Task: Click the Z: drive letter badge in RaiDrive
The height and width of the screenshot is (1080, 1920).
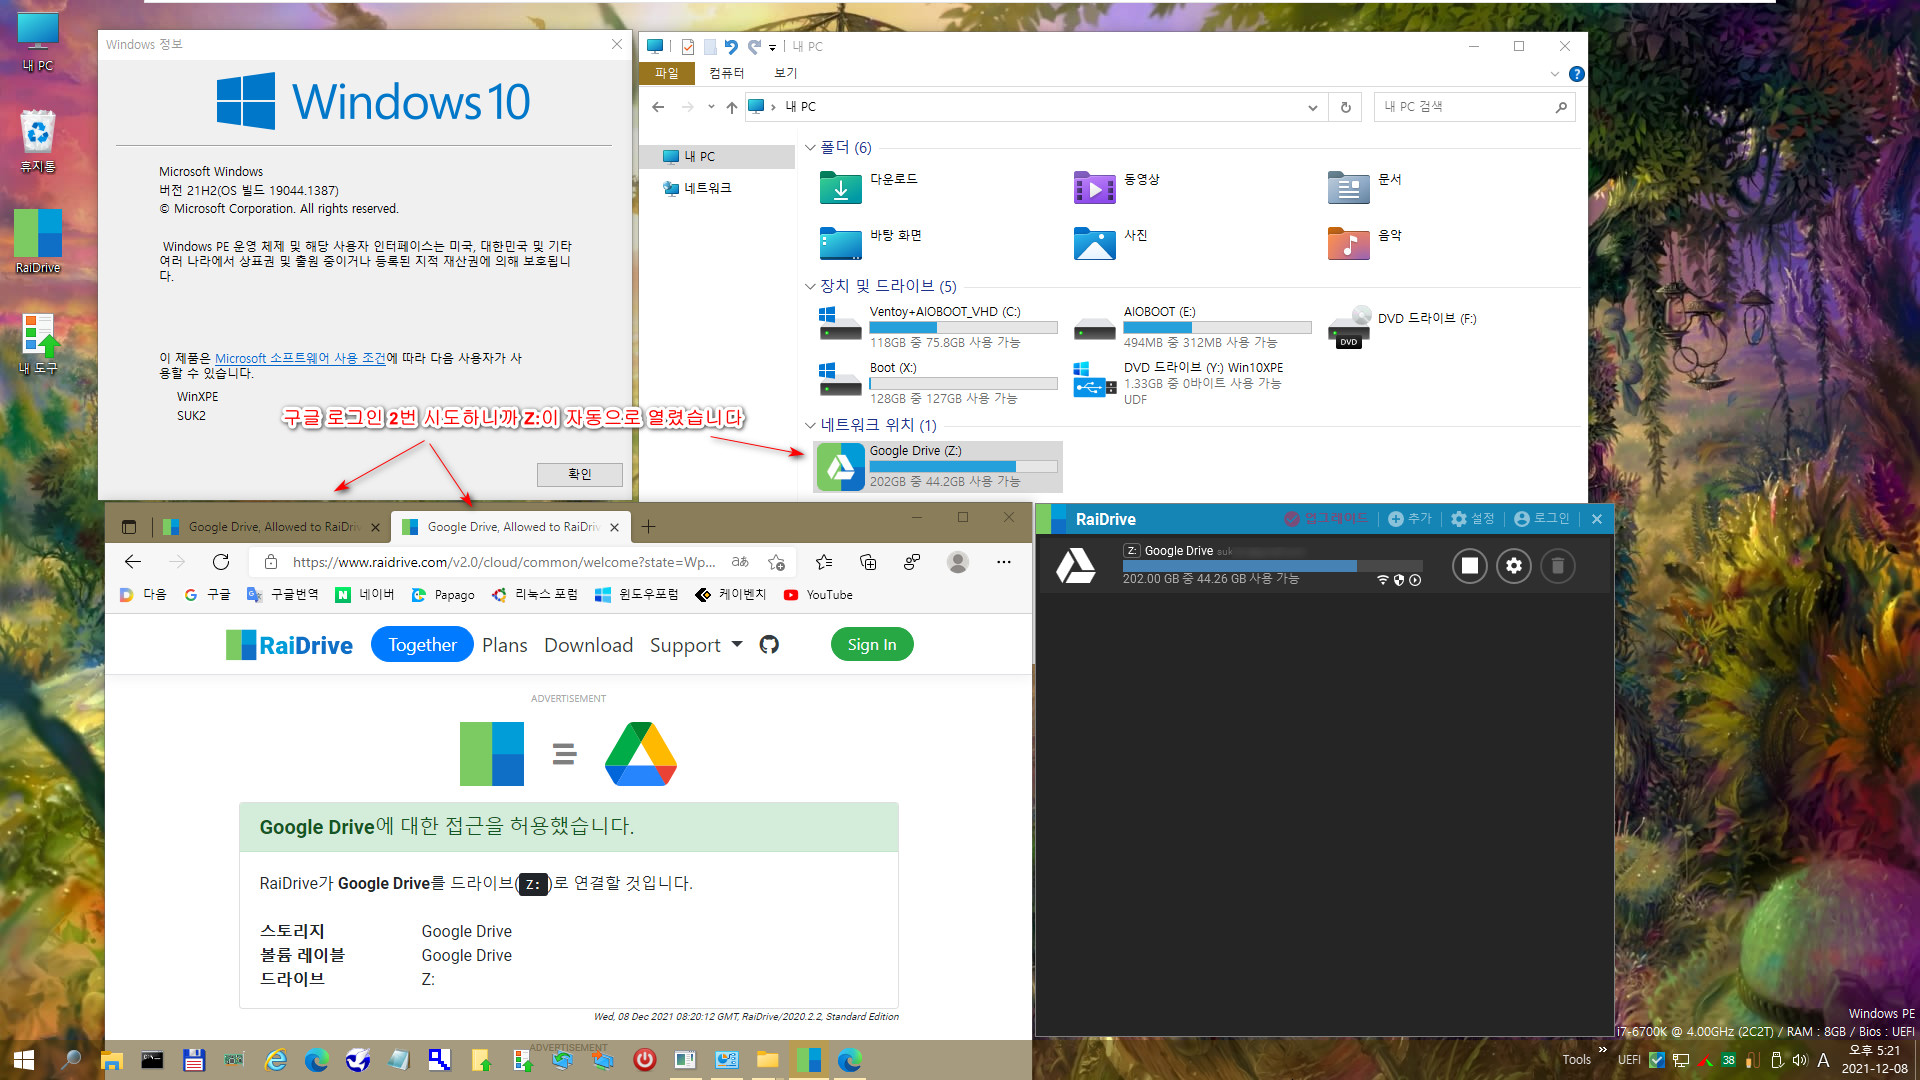Action: (x=1132, y=551)
